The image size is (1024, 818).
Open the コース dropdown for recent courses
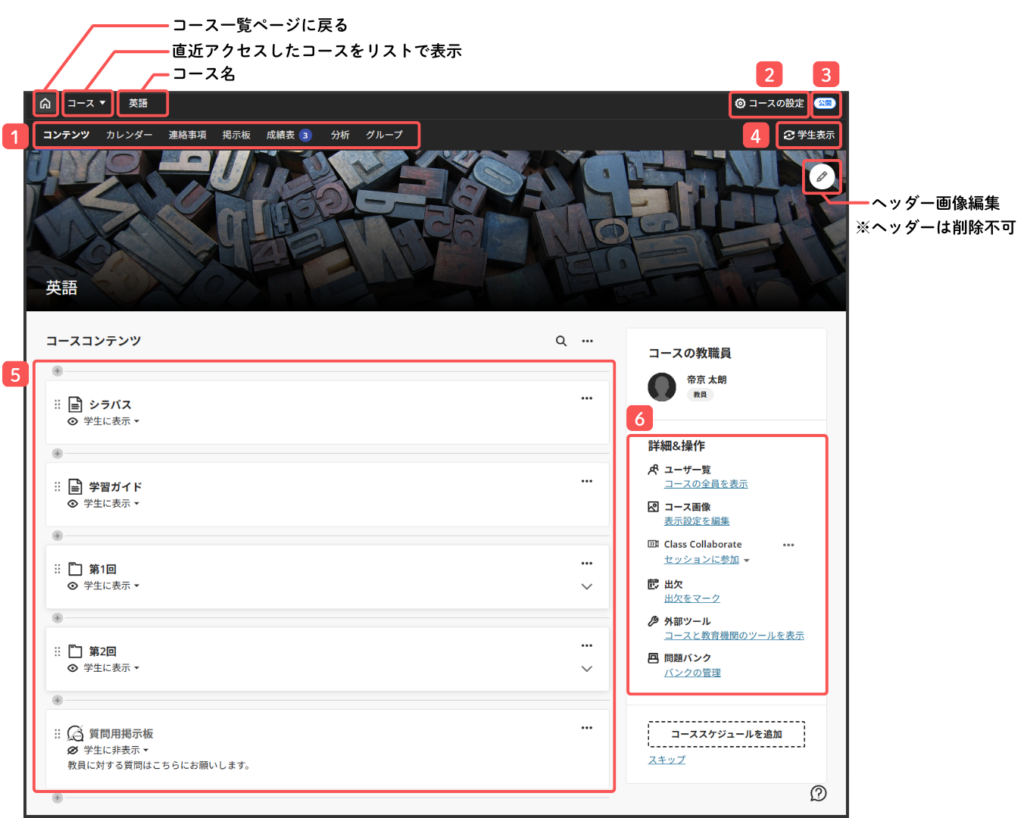click(86, 103)
